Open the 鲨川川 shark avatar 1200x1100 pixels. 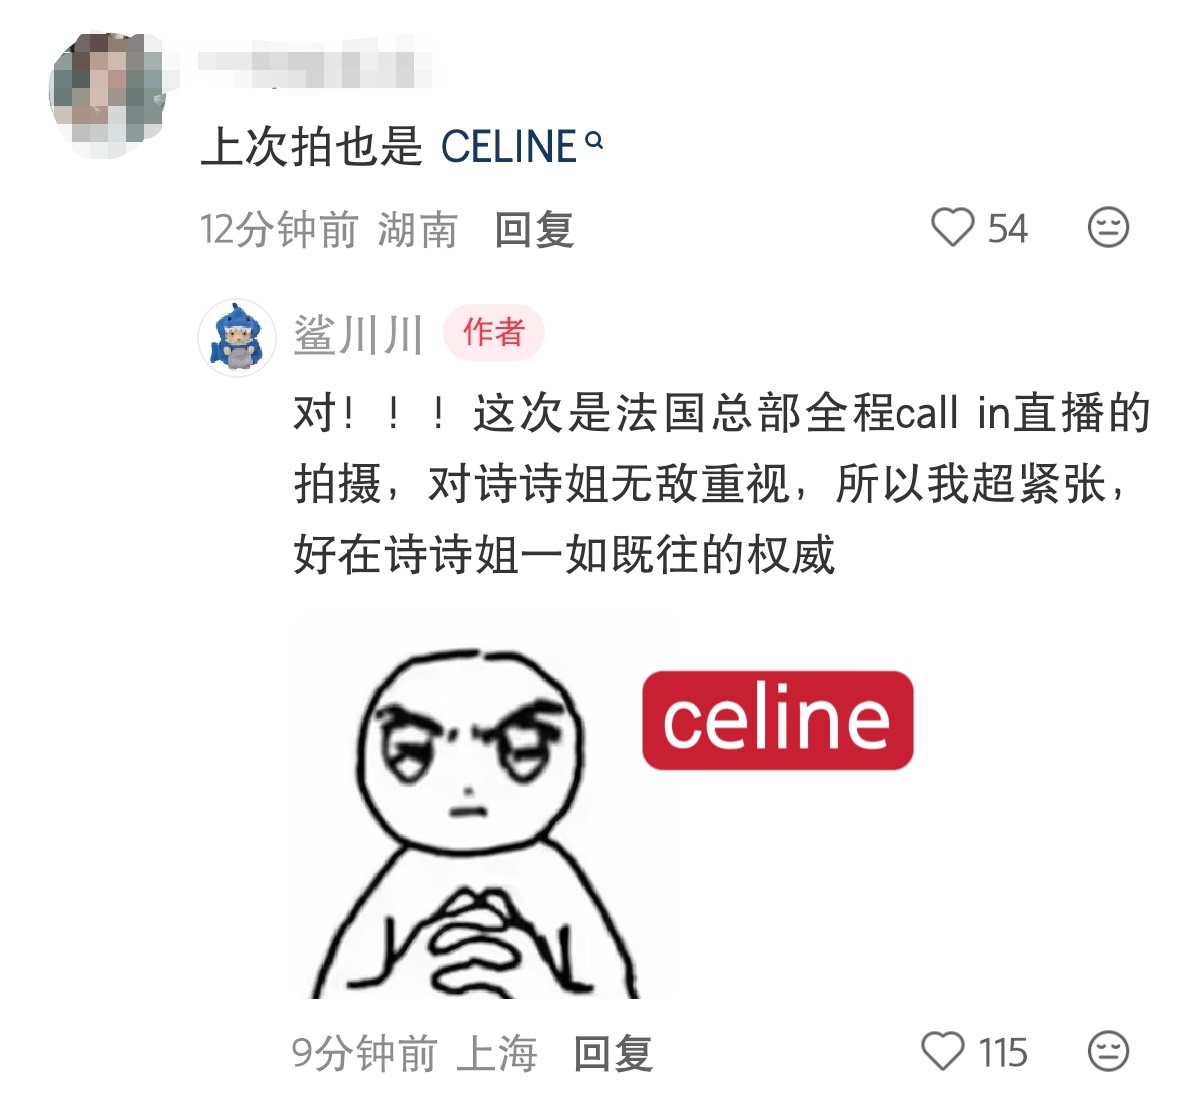click(237, 337)
